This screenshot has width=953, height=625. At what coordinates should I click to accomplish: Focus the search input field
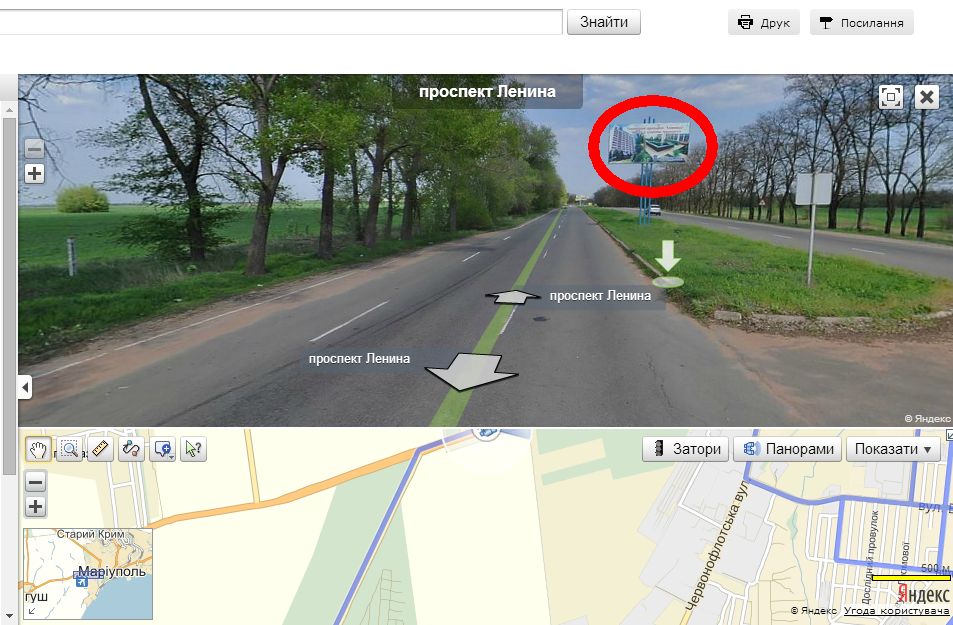pyautogui.click(x=281, y=22)
